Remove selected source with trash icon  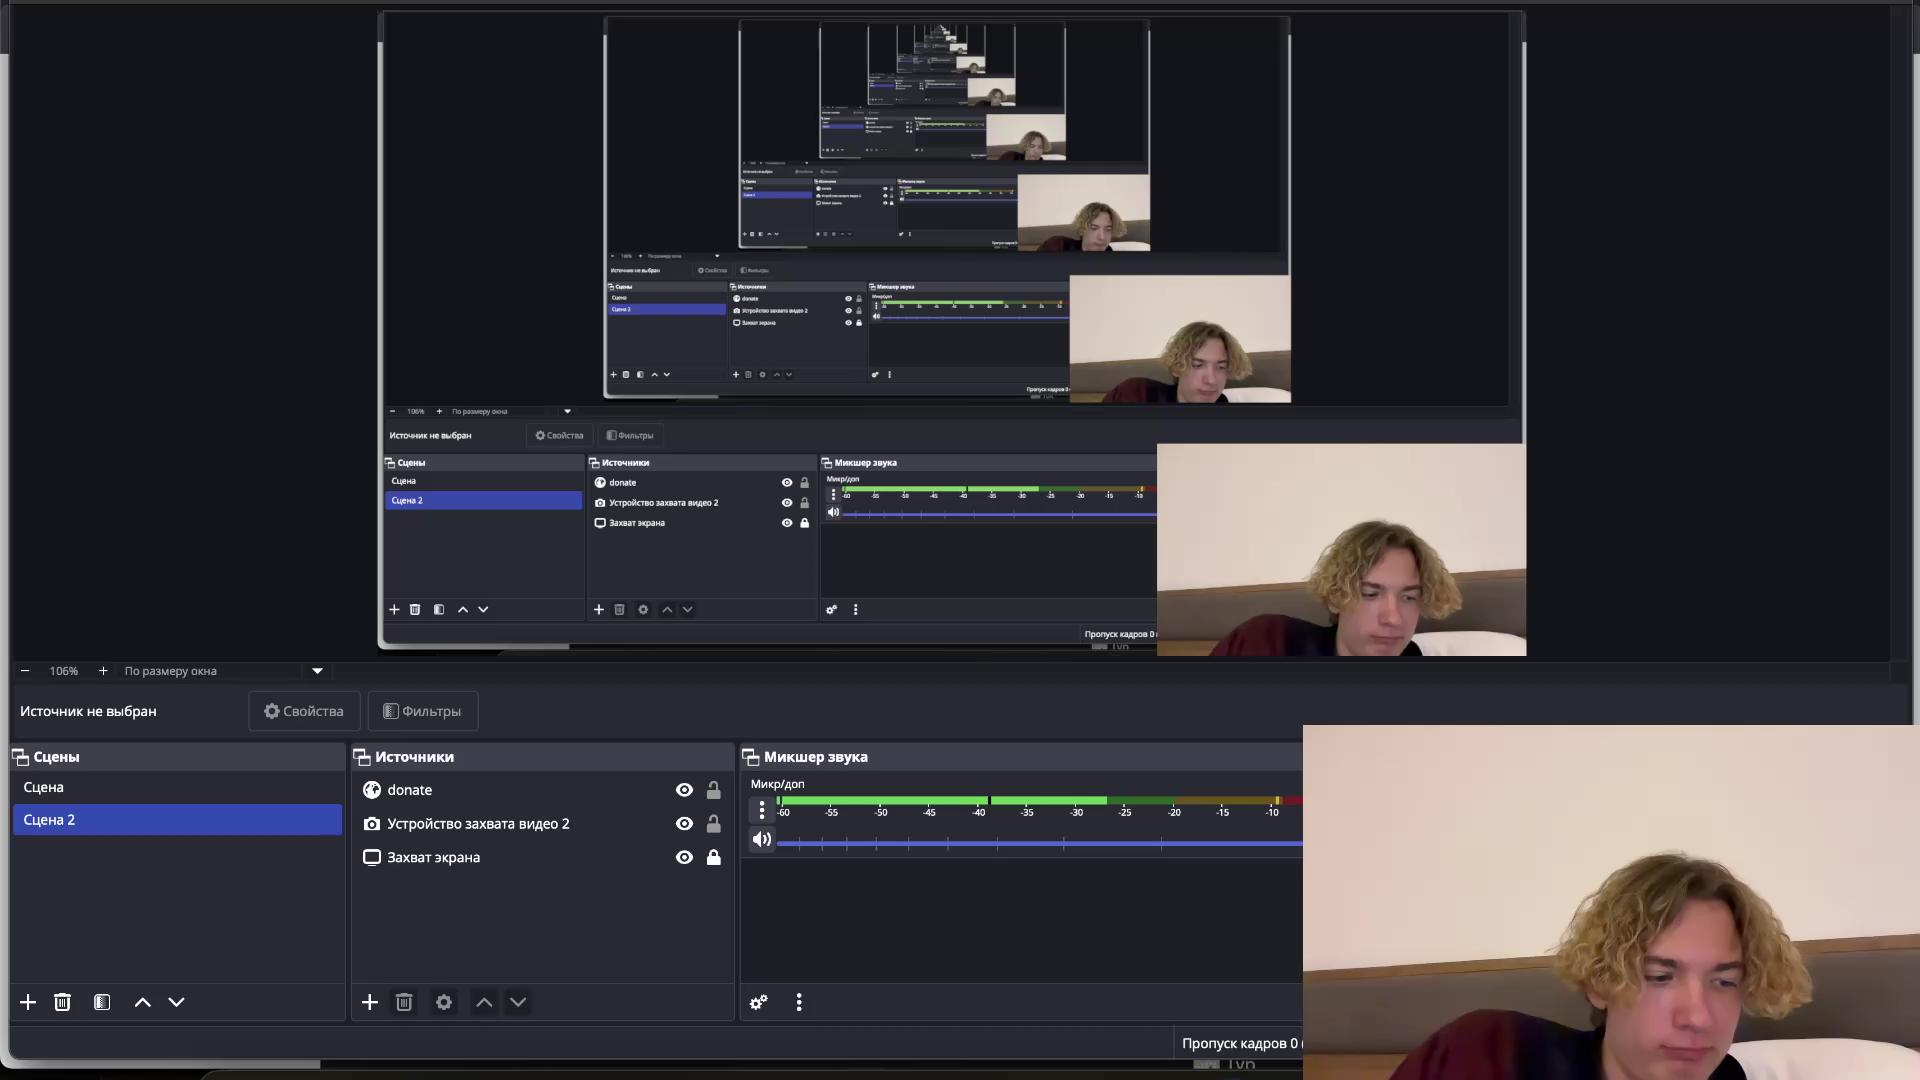[404, 1002]
